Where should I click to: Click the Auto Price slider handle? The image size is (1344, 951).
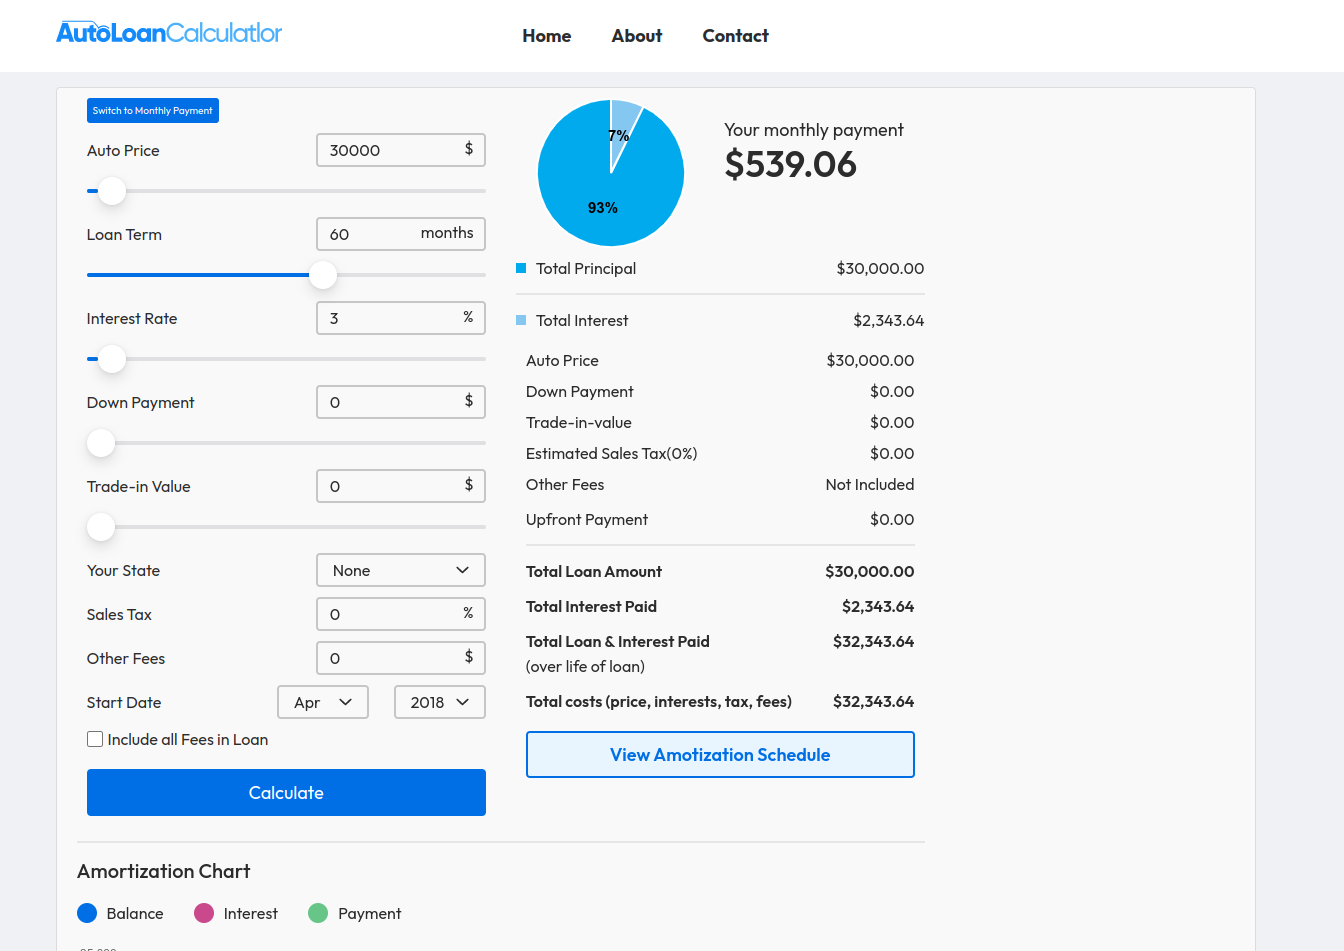112,191
